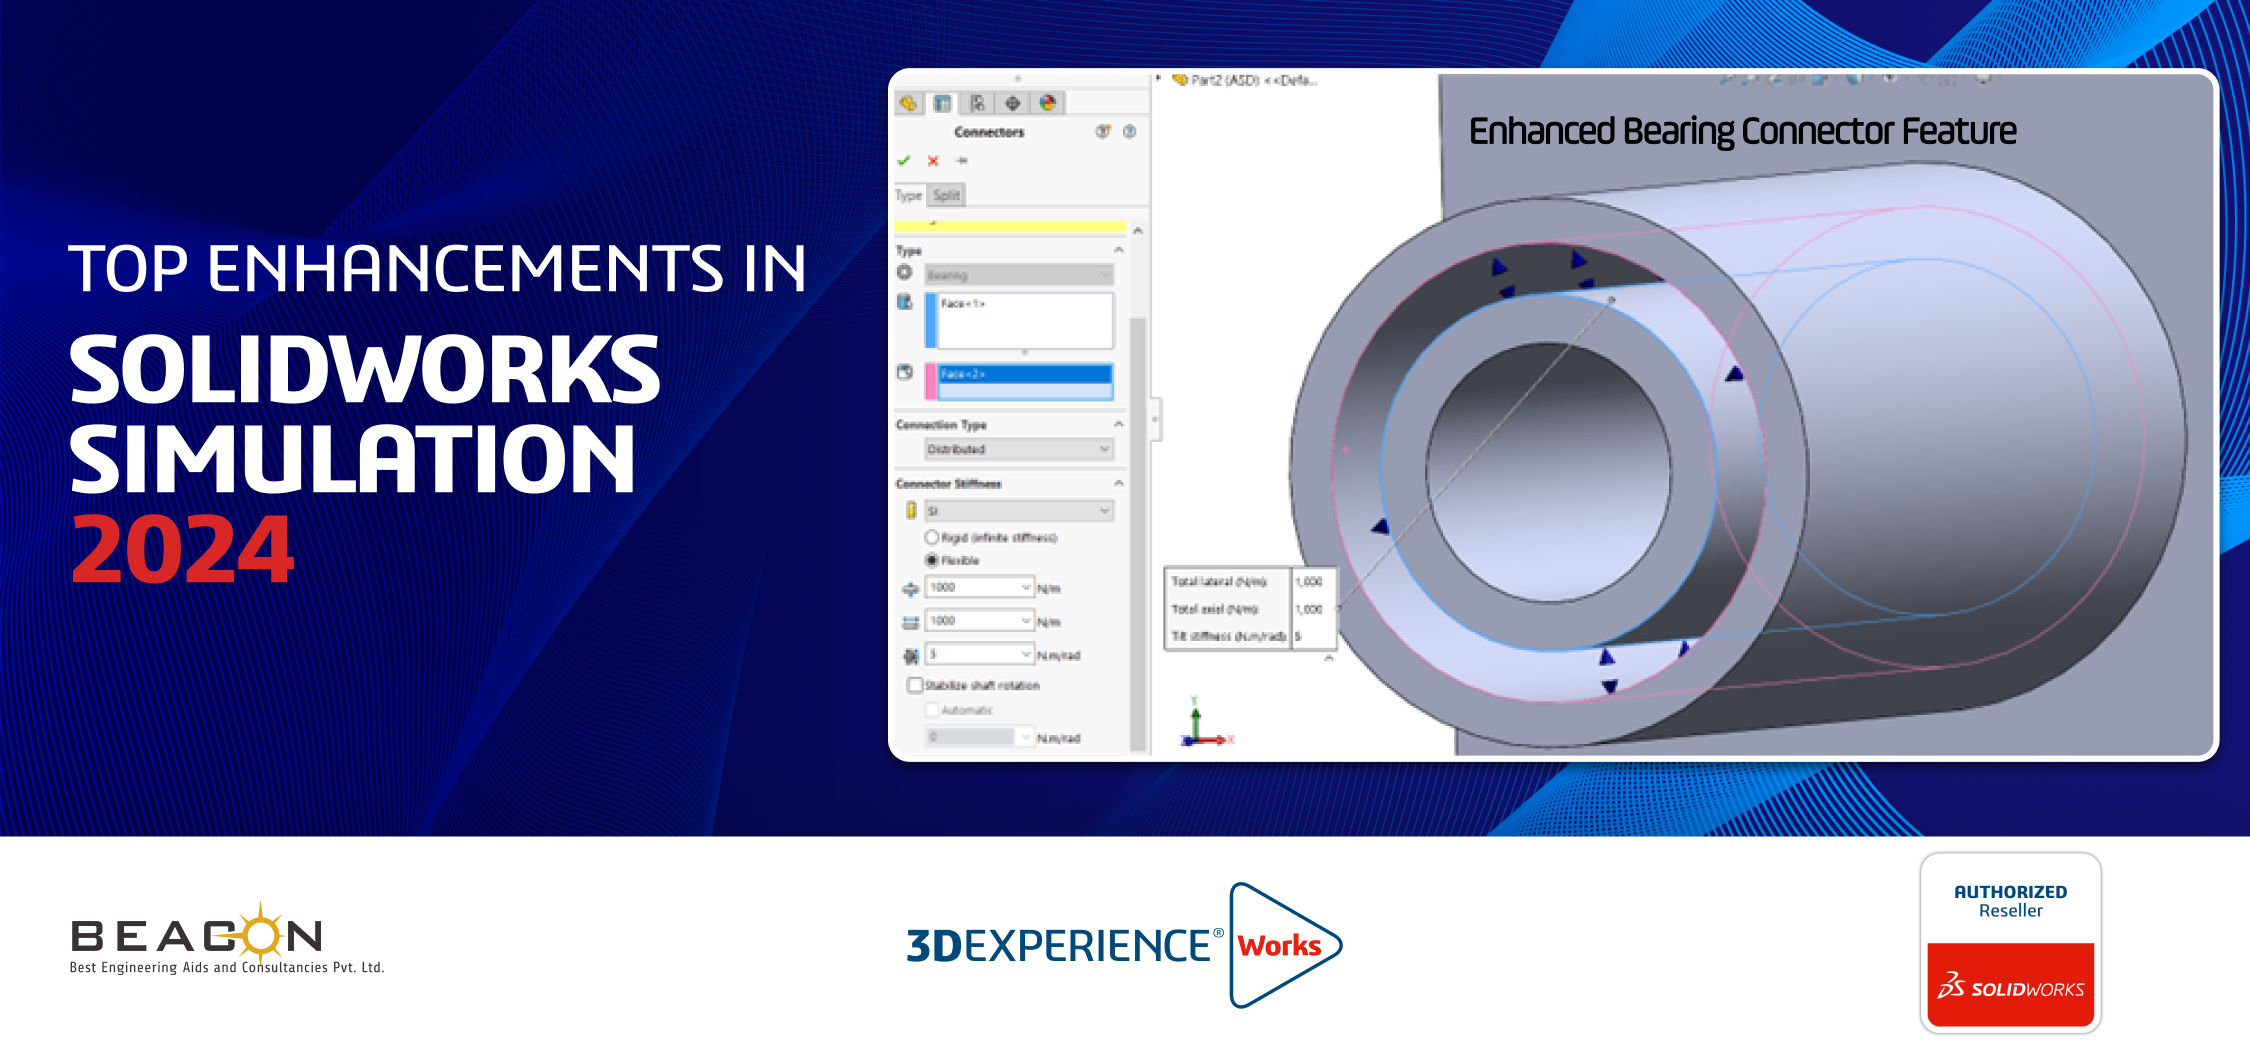Click the pink color bar beside Face<2>
2250x1050 pixels.
pyautogui.click(x=931, y=382)
